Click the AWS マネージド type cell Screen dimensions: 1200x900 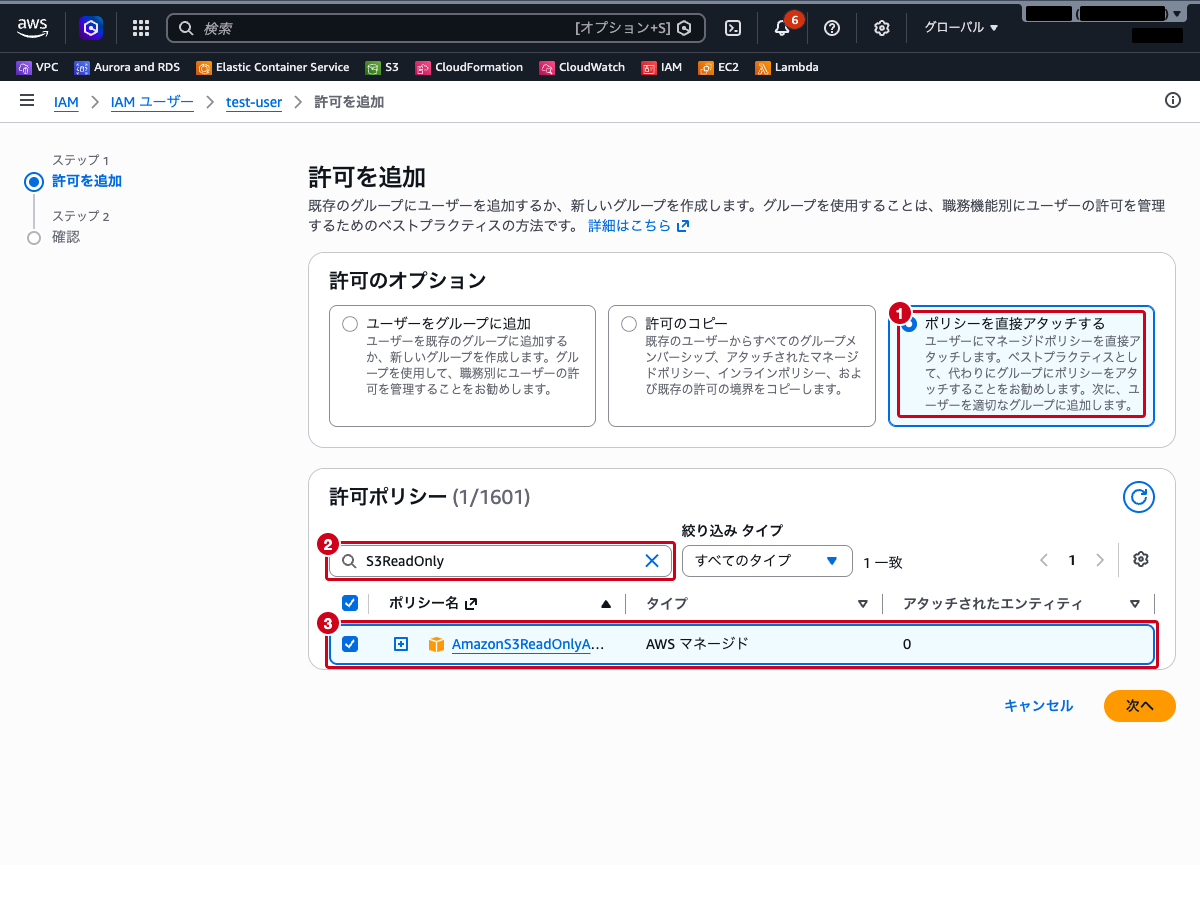pos(697,644)
